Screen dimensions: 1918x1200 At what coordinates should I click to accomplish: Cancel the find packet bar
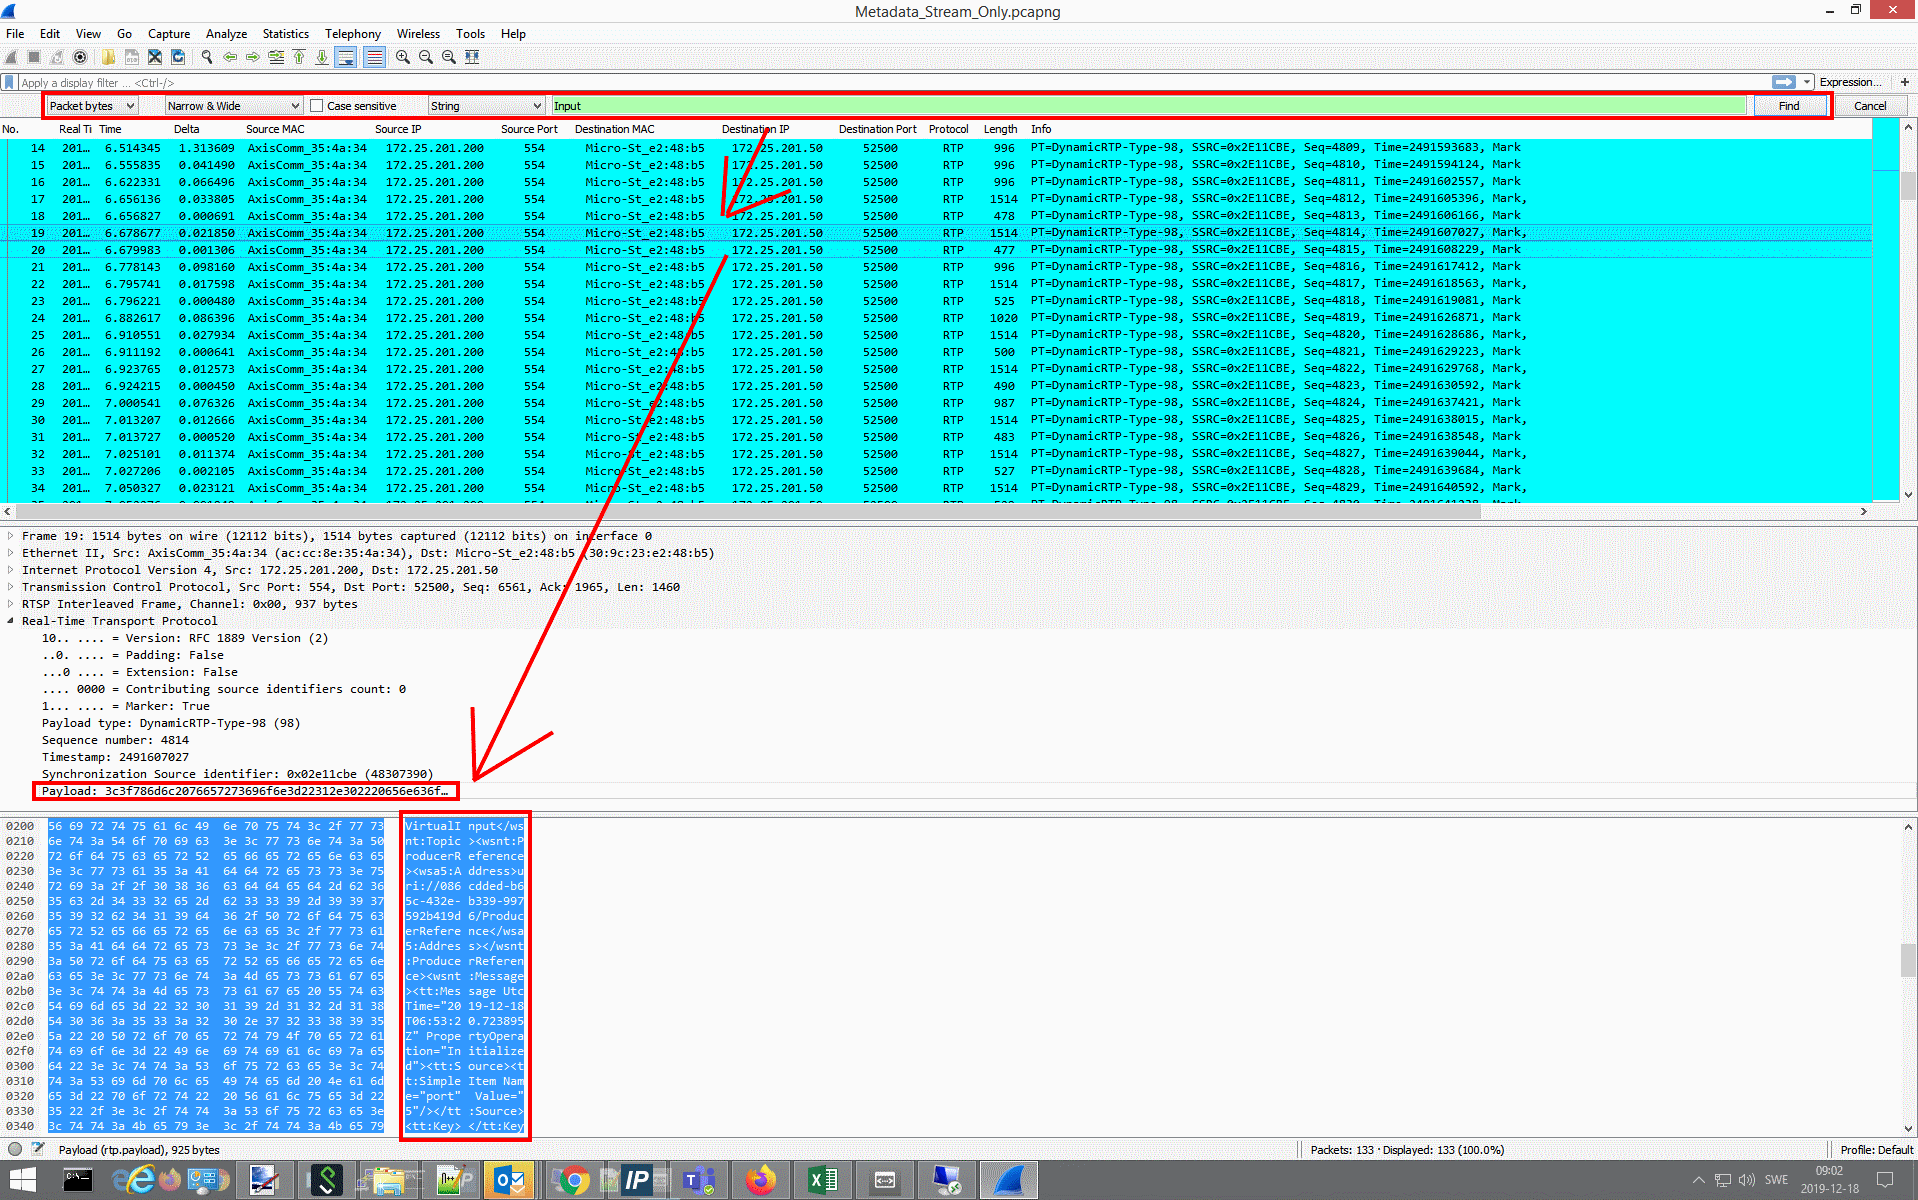point(1870,106)
